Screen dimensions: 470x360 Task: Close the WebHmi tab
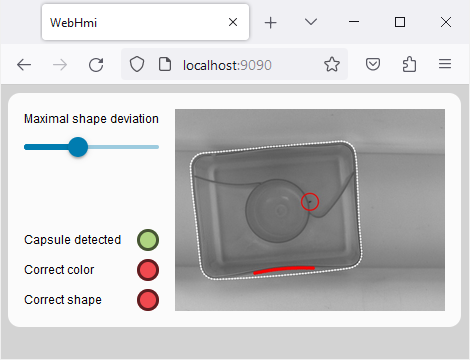pyautogui.click(x=233, y=22)
